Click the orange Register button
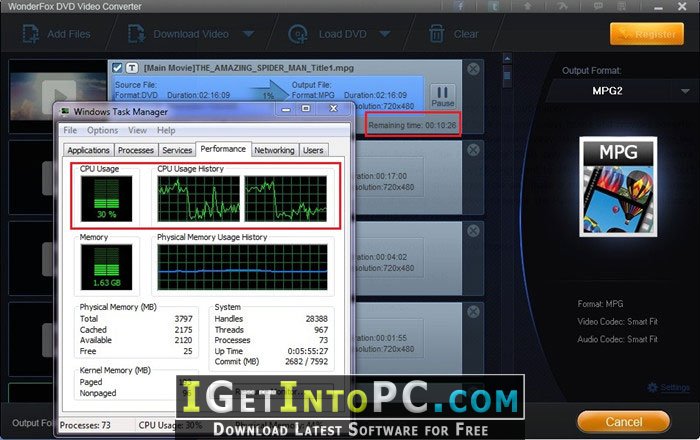The width and height of the screenshot is (700, 440). pyautogui.click(x=647, y=34)
